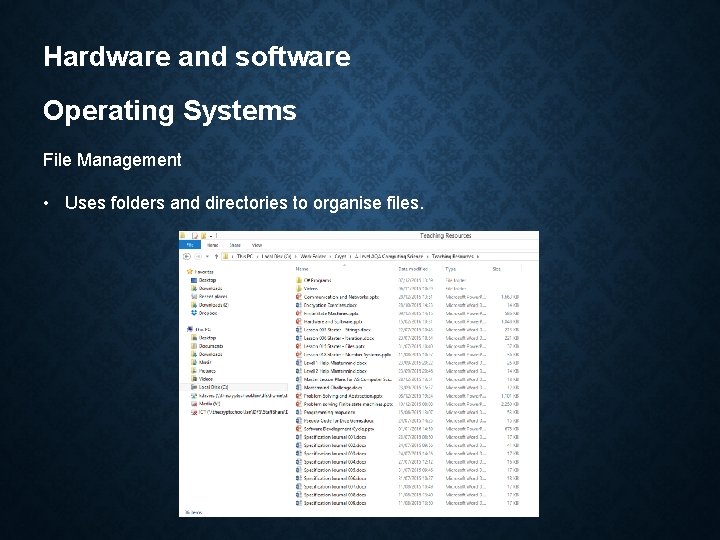
Task: Click the Back navigation arrow
Action: pyautogui.click(x=187, y=256)
